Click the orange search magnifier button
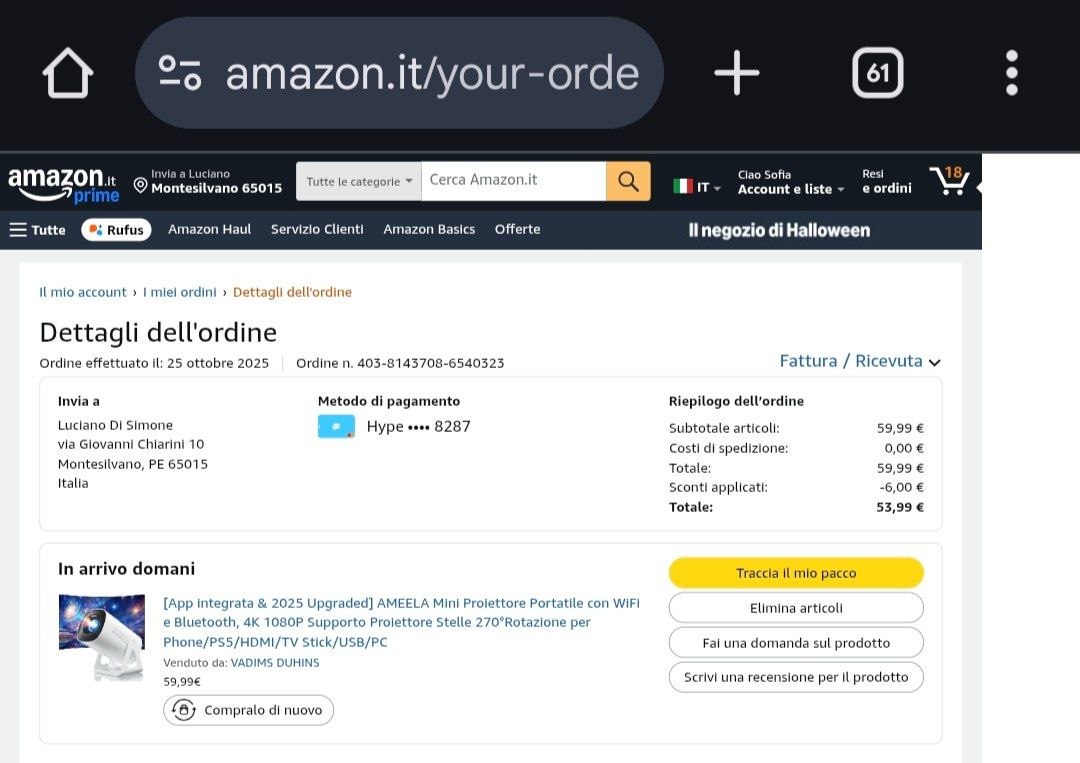This screenshot has height=763, width=1080. click(628, 181)
